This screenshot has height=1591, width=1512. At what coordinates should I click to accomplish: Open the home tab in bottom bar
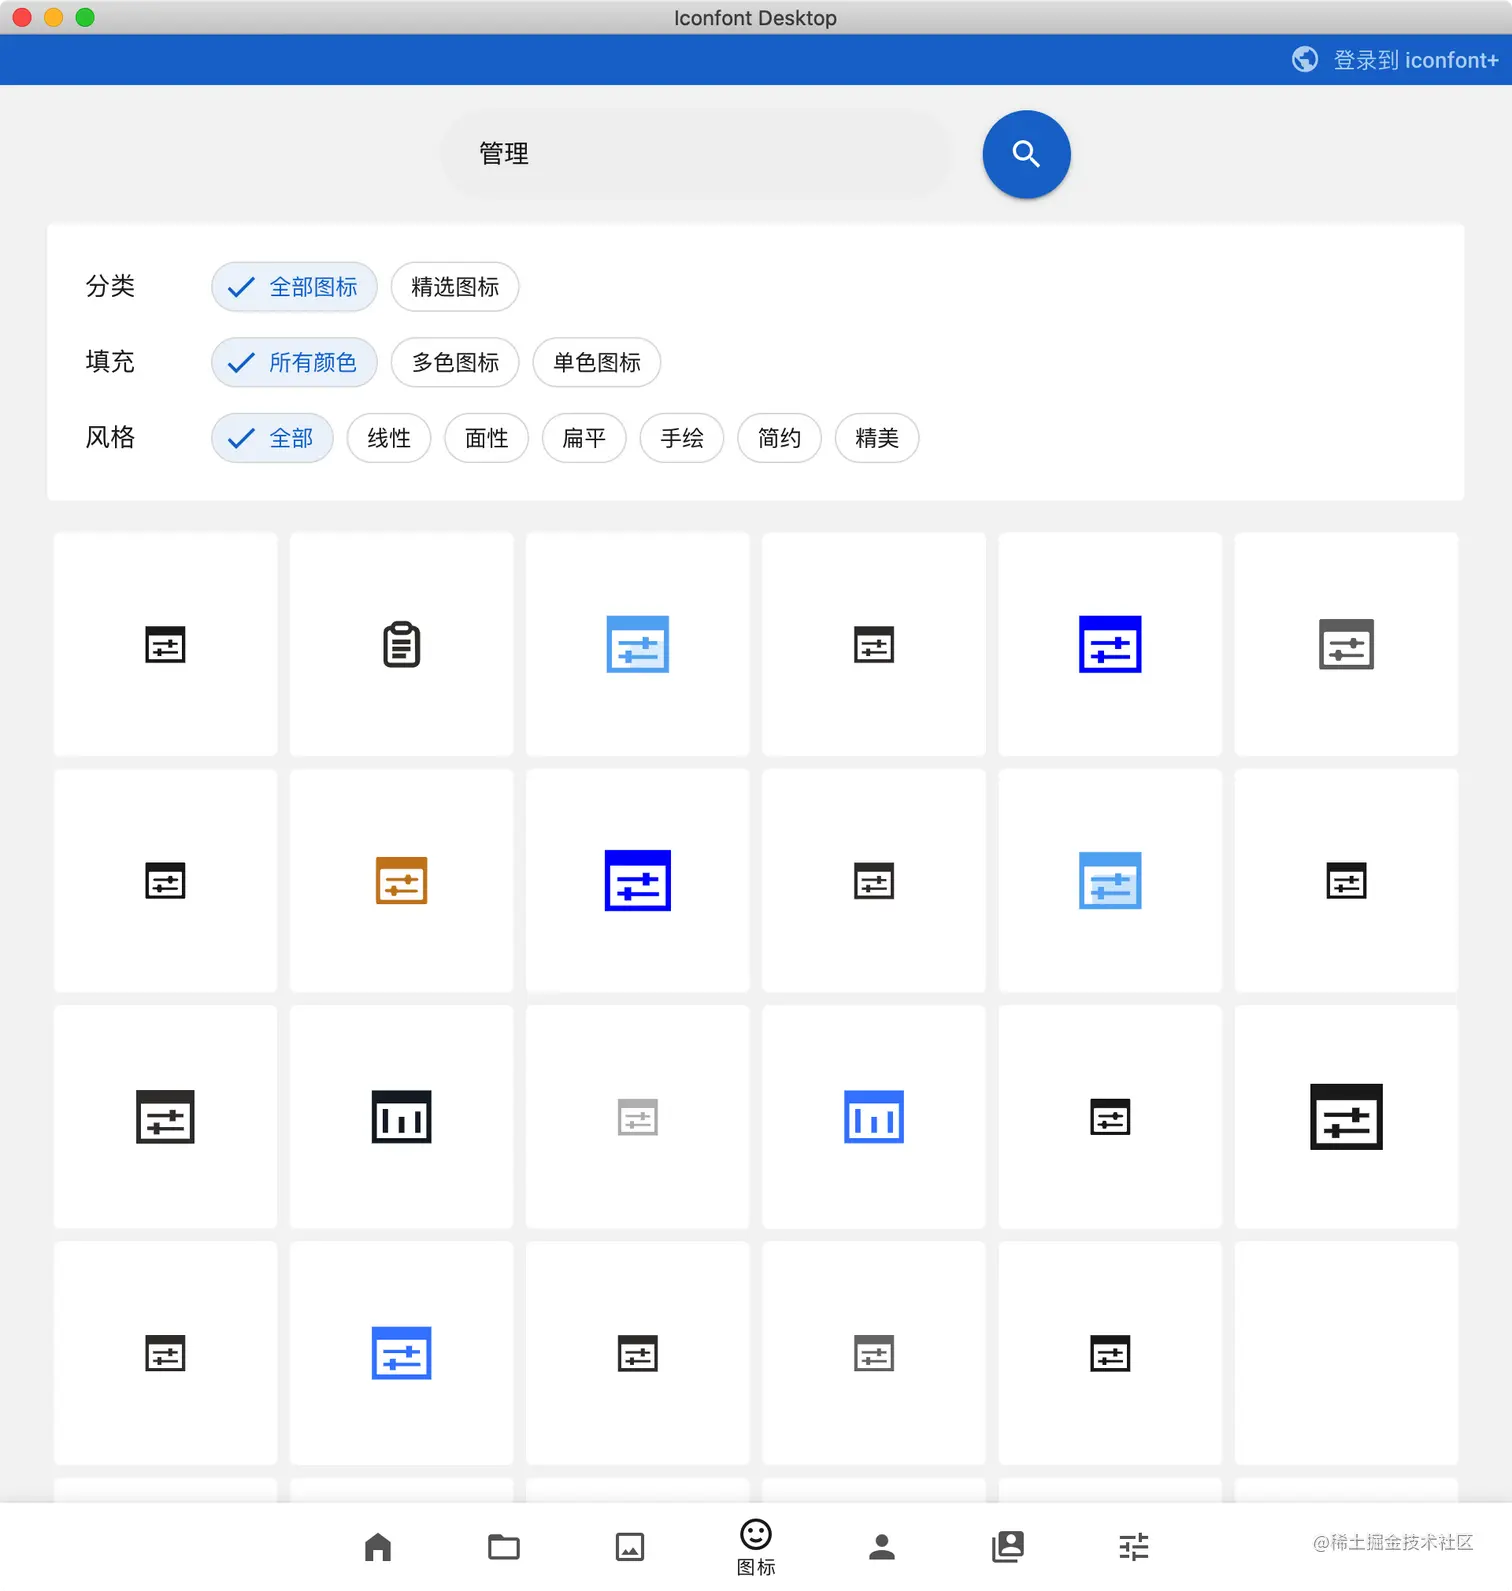click(x=378, y=1547)
